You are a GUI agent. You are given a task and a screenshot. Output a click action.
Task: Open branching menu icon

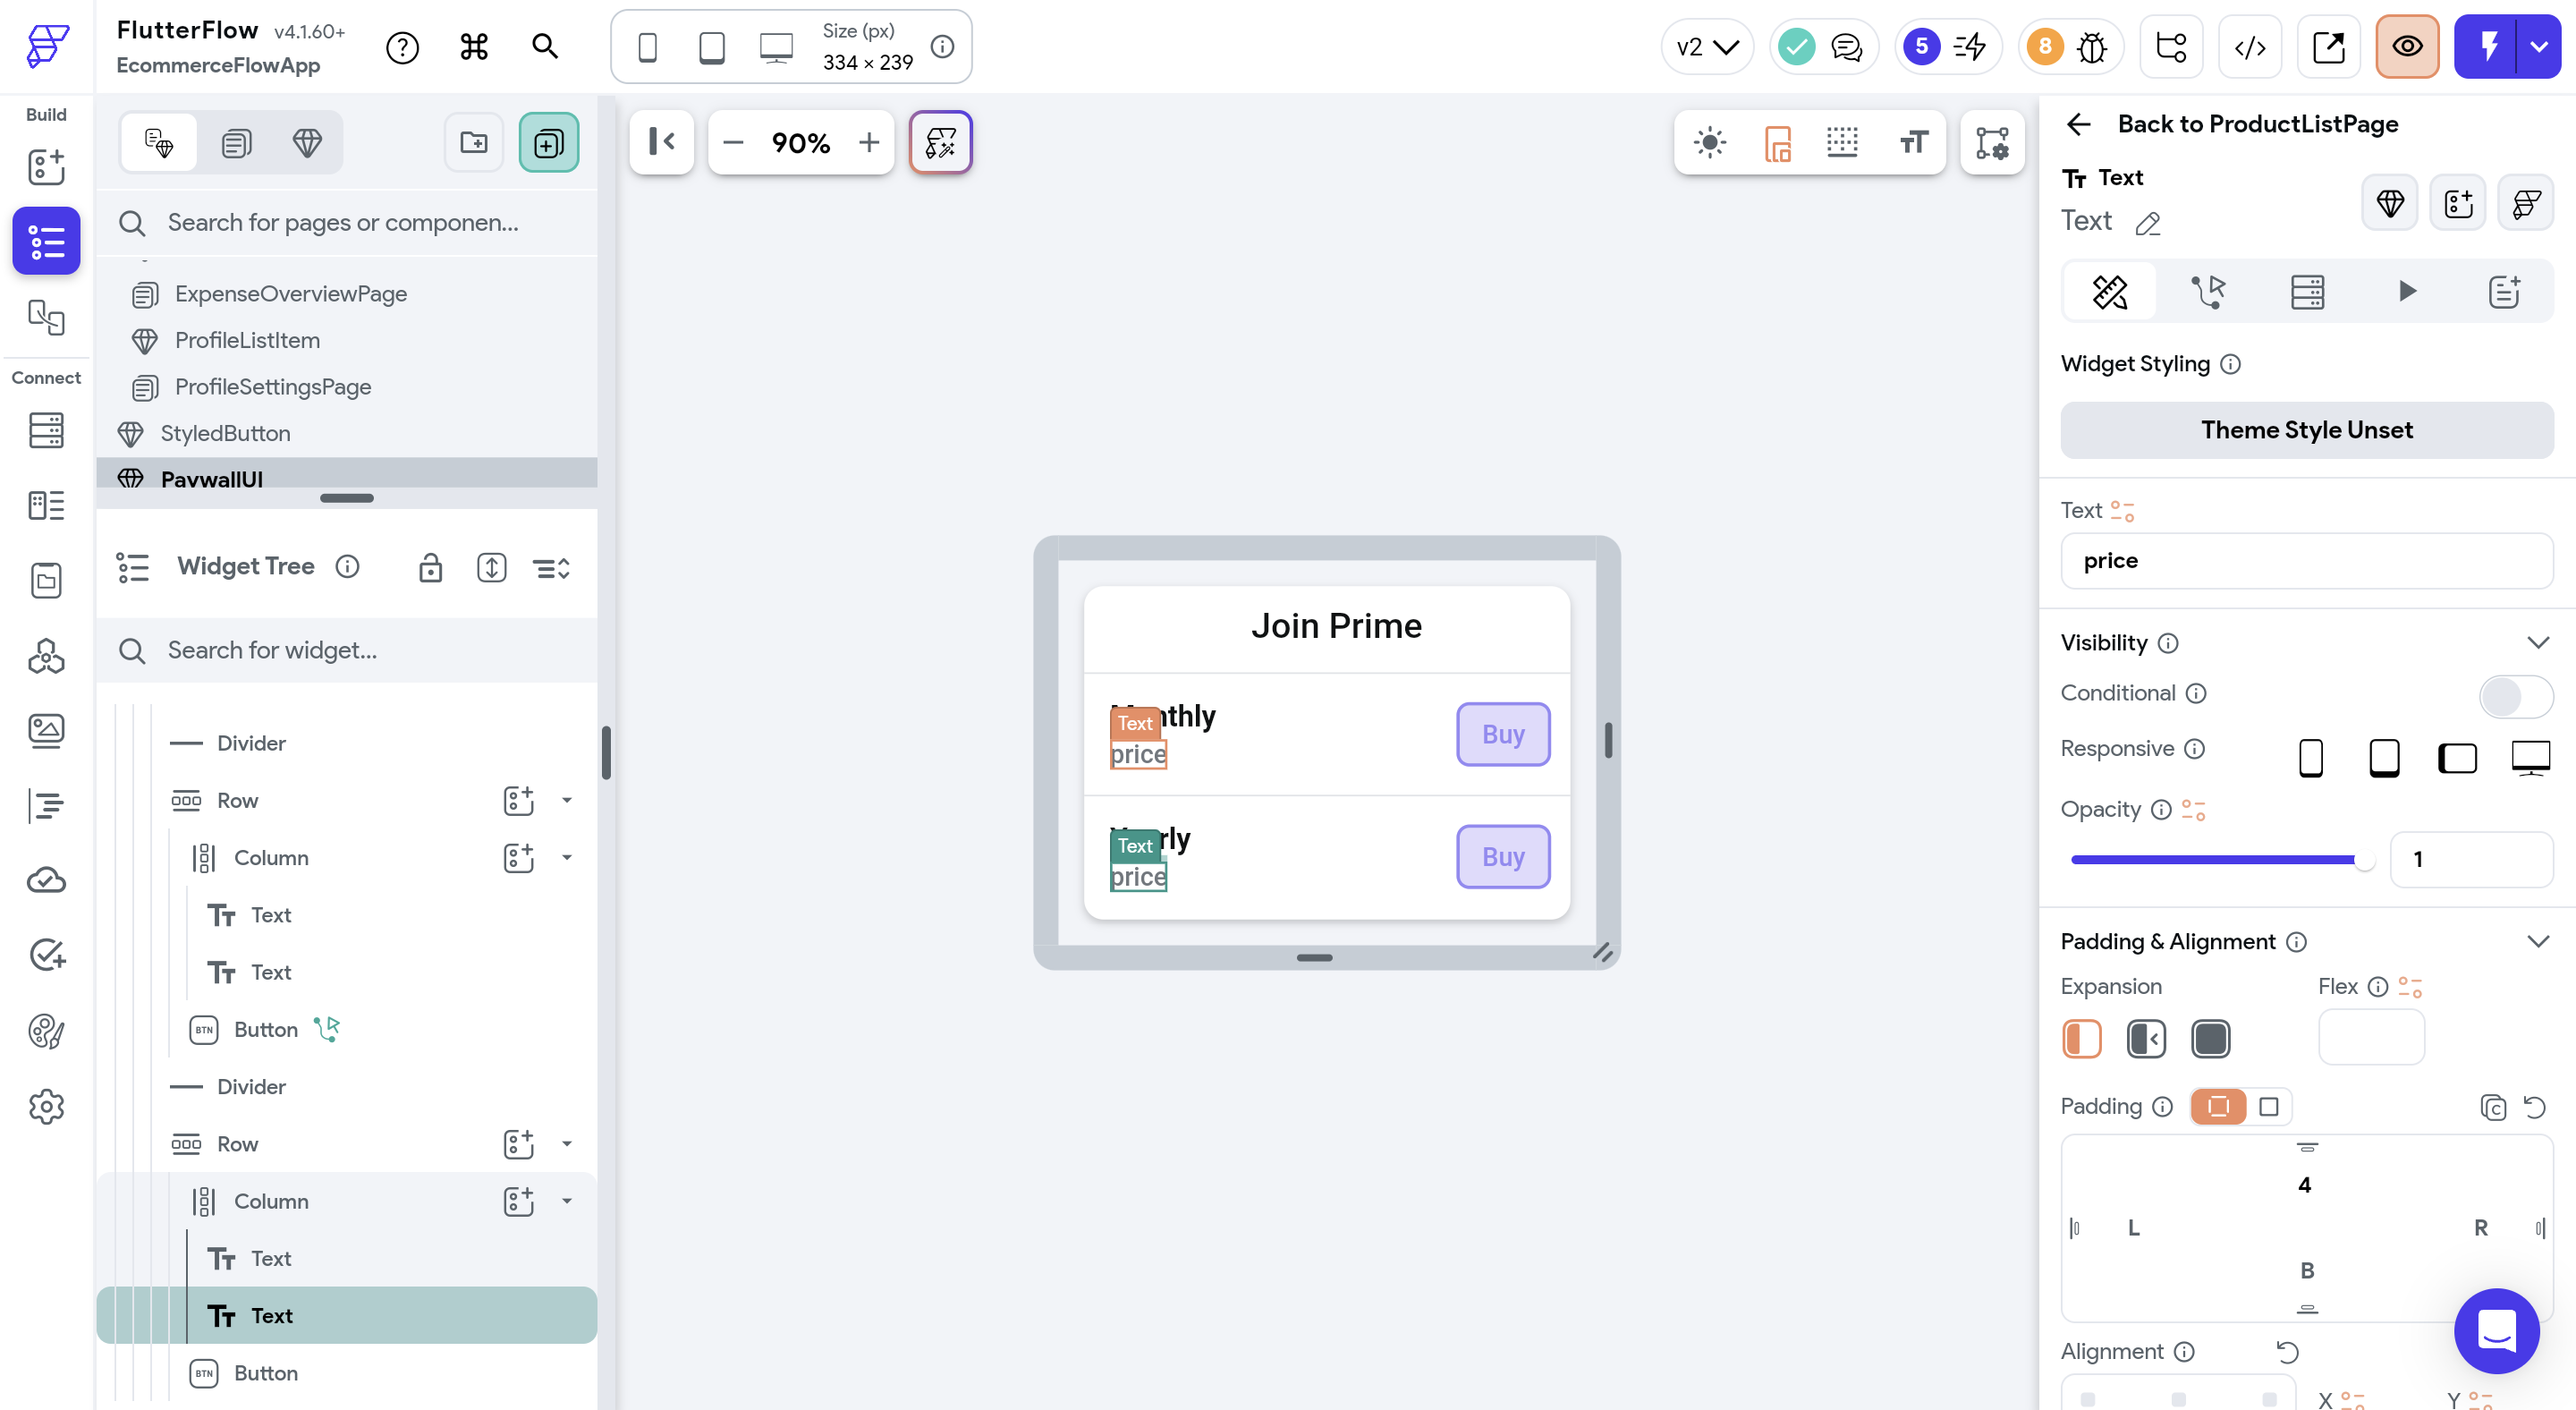(2171, 47)
